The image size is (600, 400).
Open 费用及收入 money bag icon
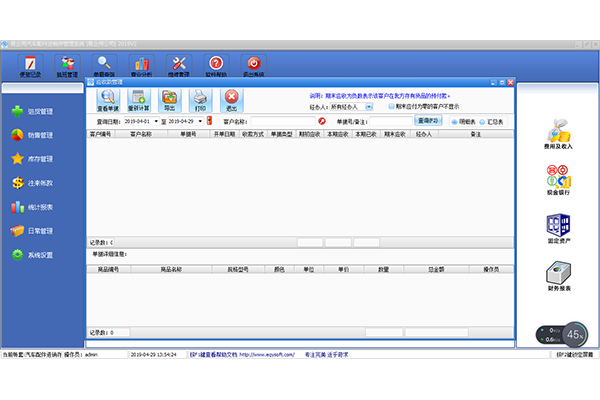point(558,134)
